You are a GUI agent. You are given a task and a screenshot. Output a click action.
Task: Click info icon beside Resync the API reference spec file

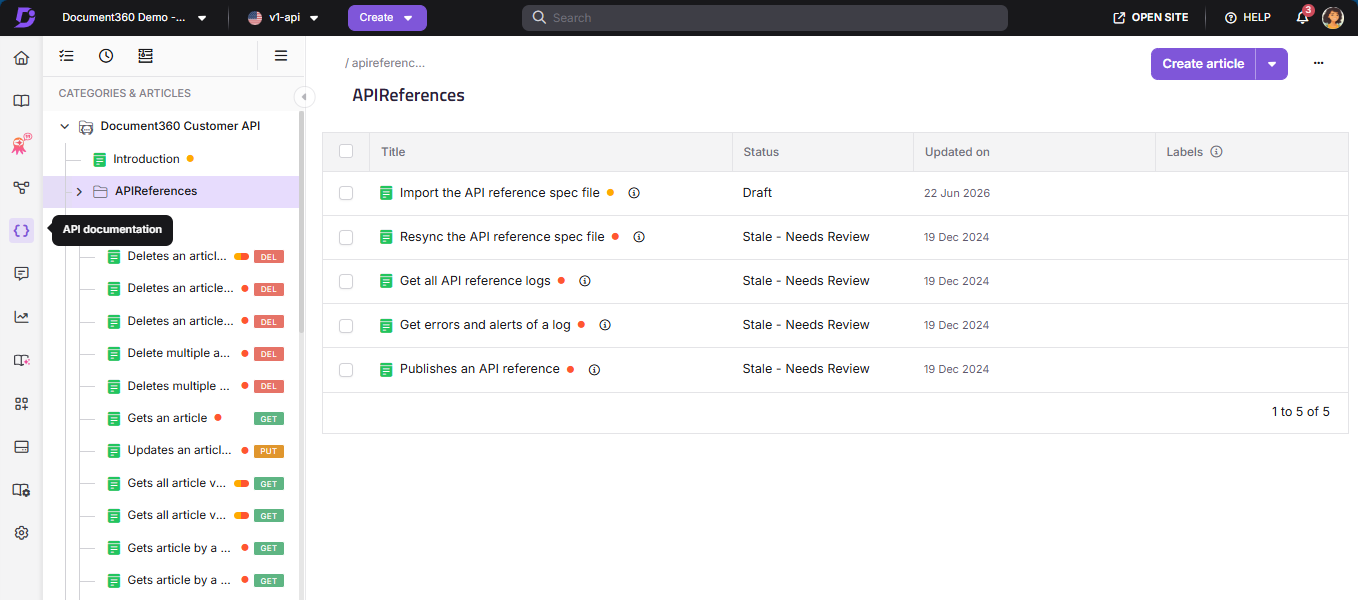coord(639,237)
